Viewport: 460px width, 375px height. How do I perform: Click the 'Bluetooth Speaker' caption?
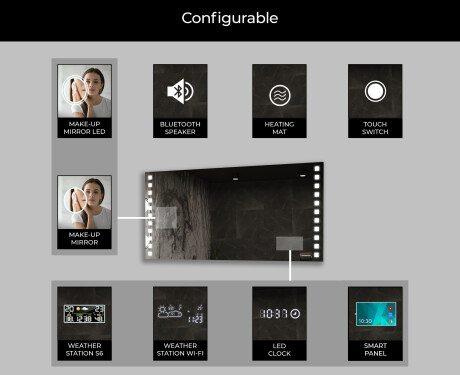point(180,128)
